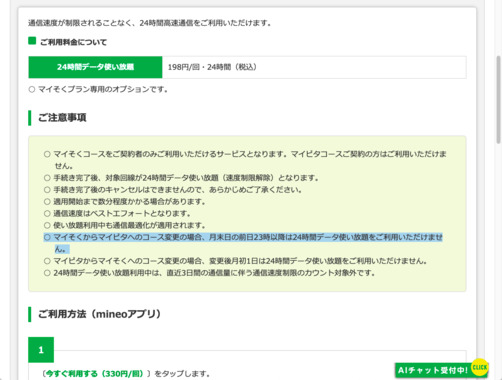
Task: Click the 通信速度はベストエフォートとなります note
Action: [117, 213]
